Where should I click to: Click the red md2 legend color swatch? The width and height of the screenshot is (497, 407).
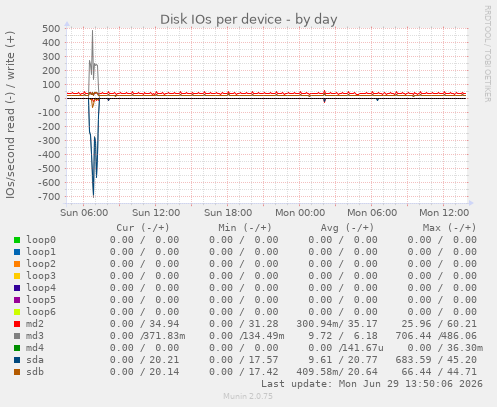click(x=17, y=324)
